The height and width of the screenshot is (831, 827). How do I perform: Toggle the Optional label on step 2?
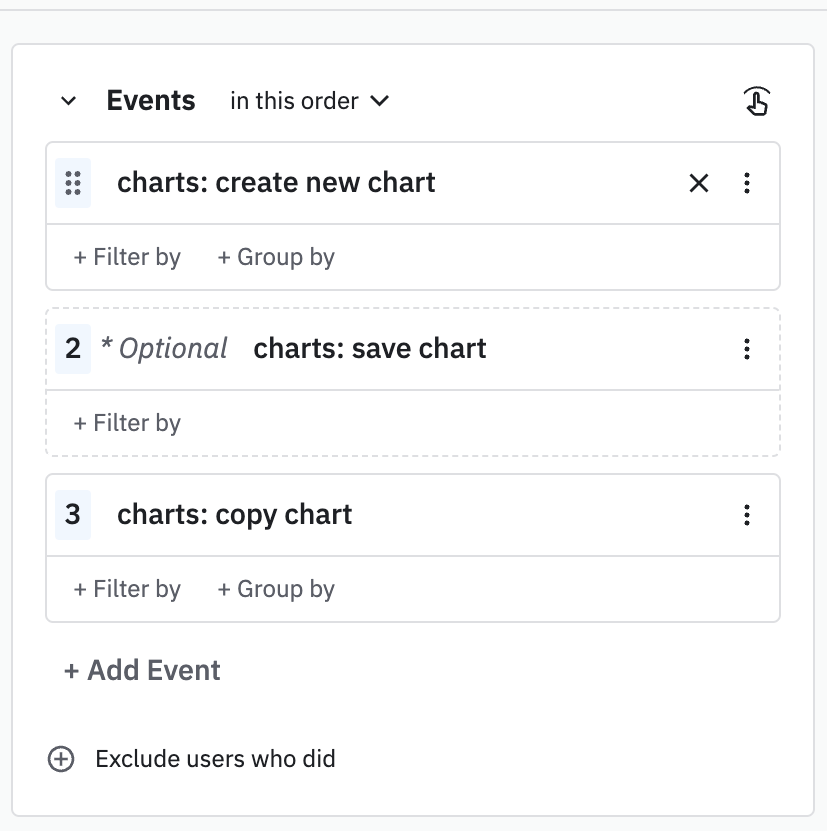point(165,349)
